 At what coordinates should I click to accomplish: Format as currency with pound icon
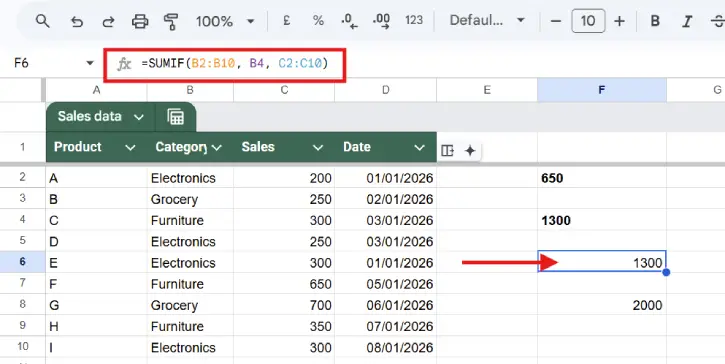[x=286, y=21]
